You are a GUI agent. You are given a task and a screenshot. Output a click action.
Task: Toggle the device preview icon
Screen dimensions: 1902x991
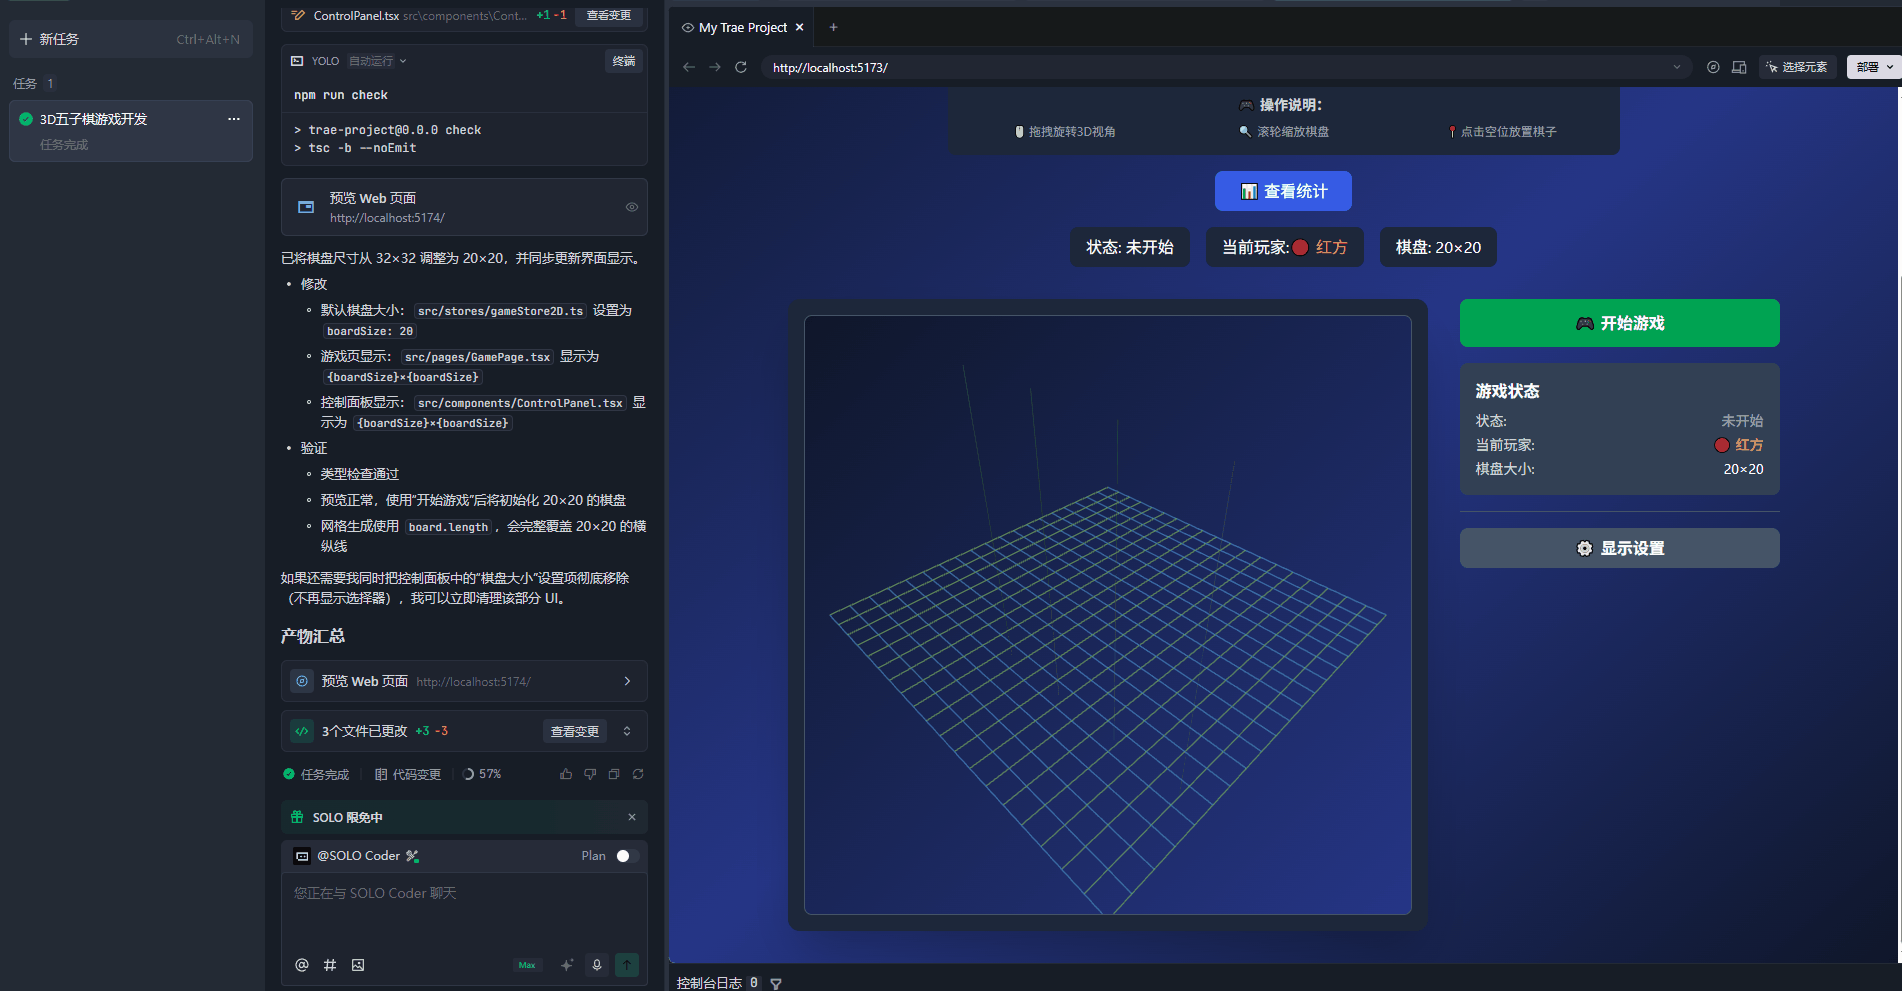click(x=1739, y=67)
